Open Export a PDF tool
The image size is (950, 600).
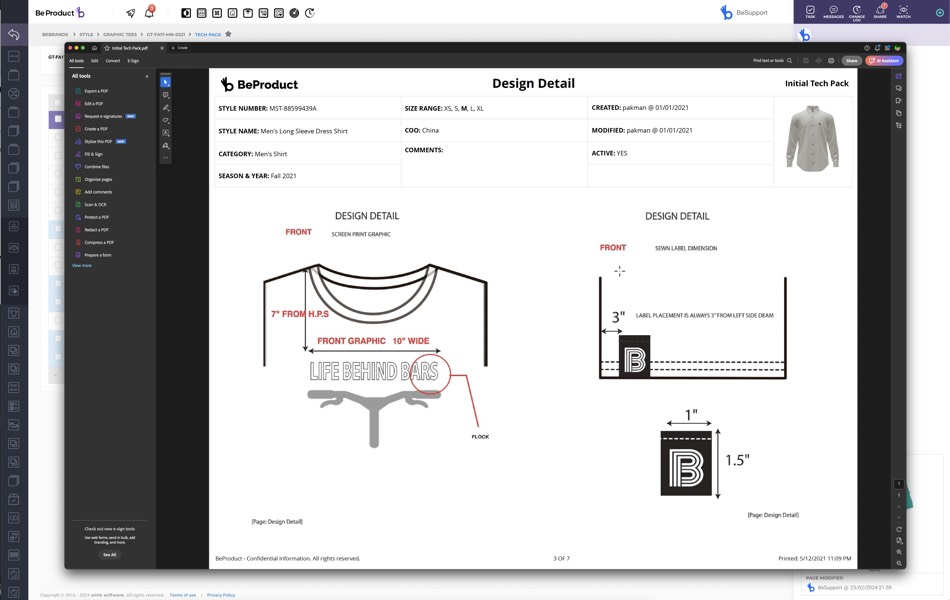point(91,91)
